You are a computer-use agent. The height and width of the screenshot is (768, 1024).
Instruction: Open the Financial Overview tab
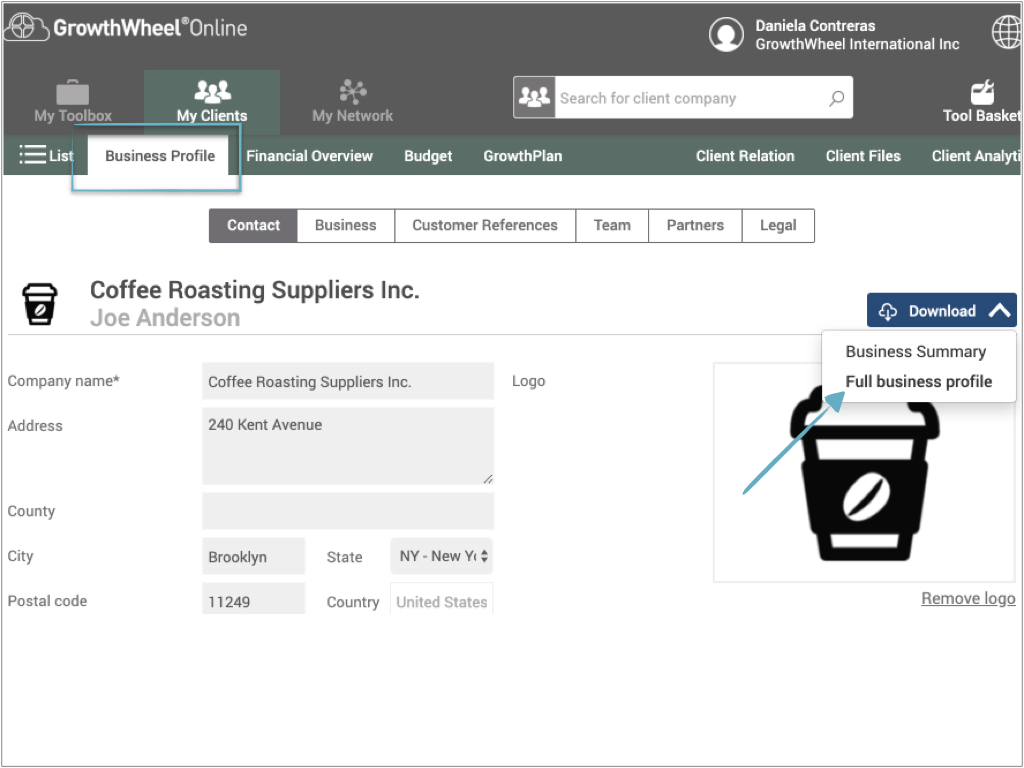tap(310, 155)
